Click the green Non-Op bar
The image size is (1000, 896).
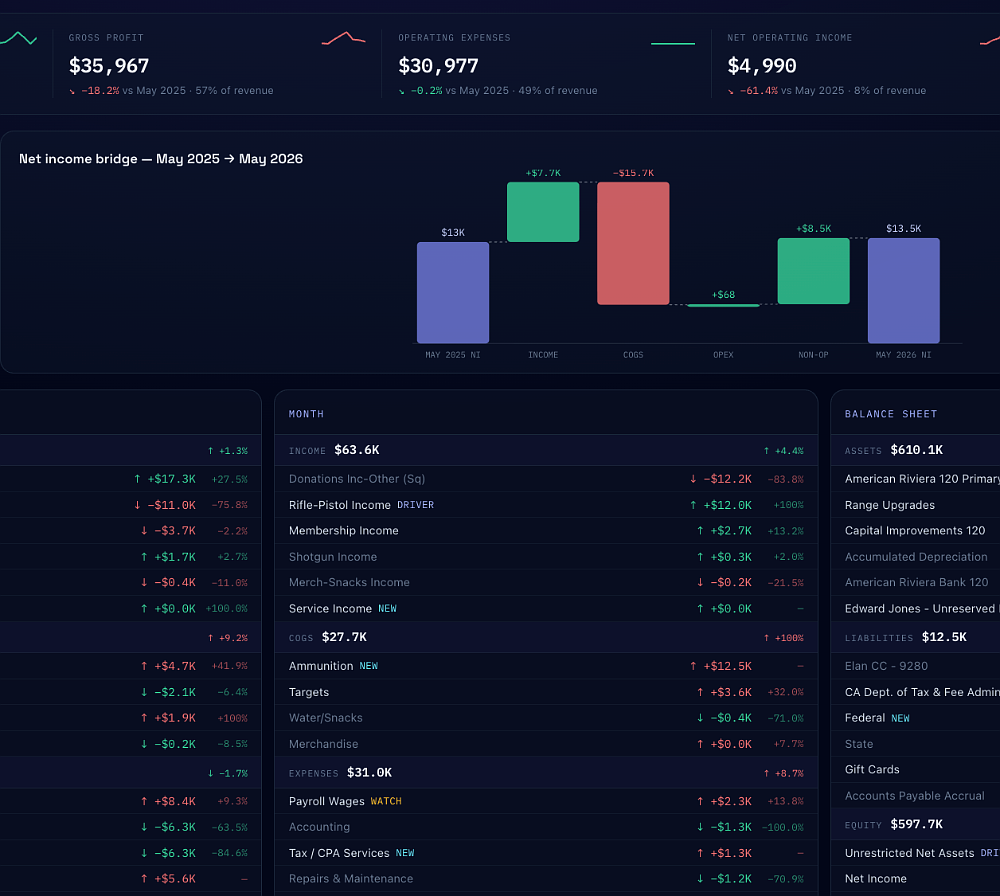point(813,271)
